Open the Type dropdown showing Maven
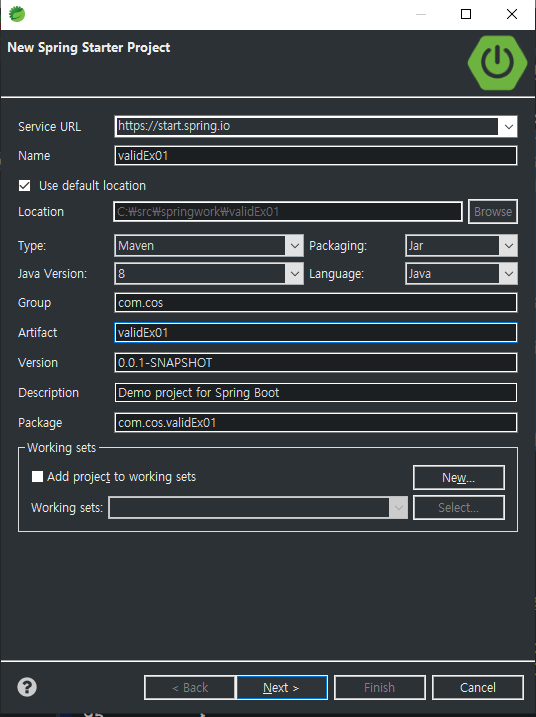The image size is (536, 717). (x=295, y=246)
